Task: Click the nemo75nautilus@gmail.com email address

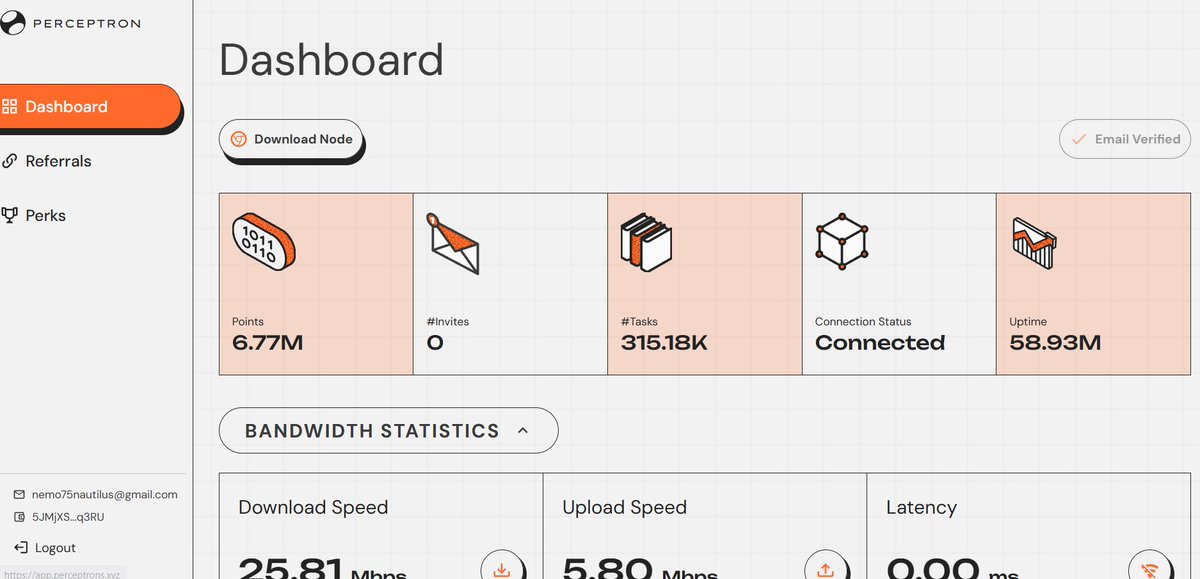Action: (x=105, y=494)
